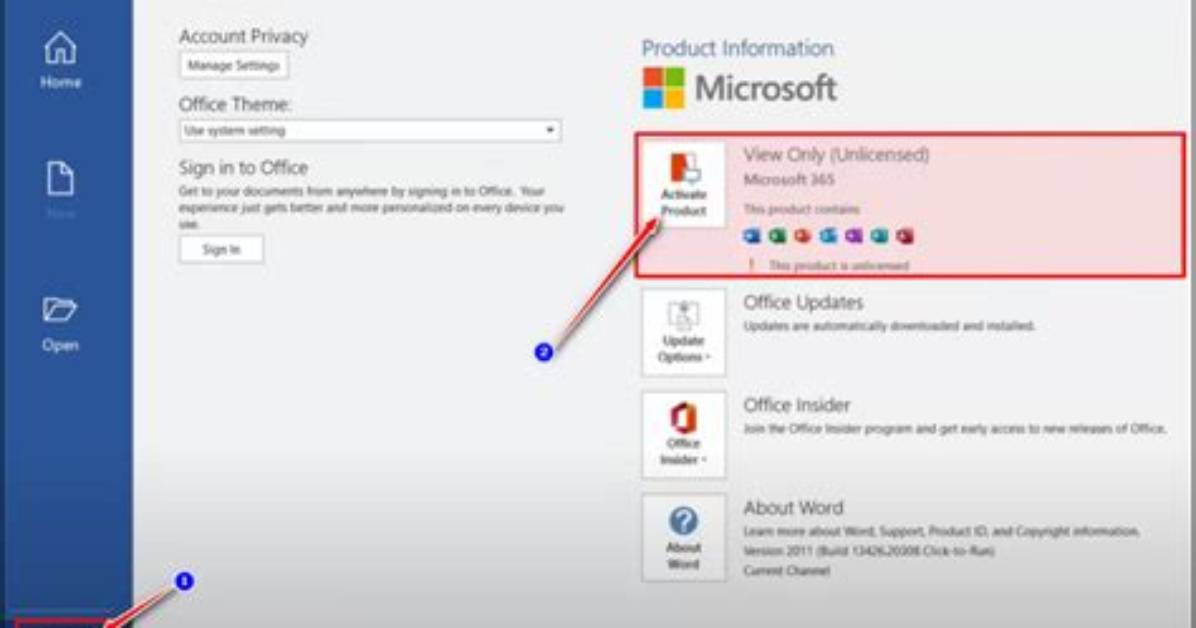Click the About Word button
This screenshot has height=628, width=1196.
point(683,538)
